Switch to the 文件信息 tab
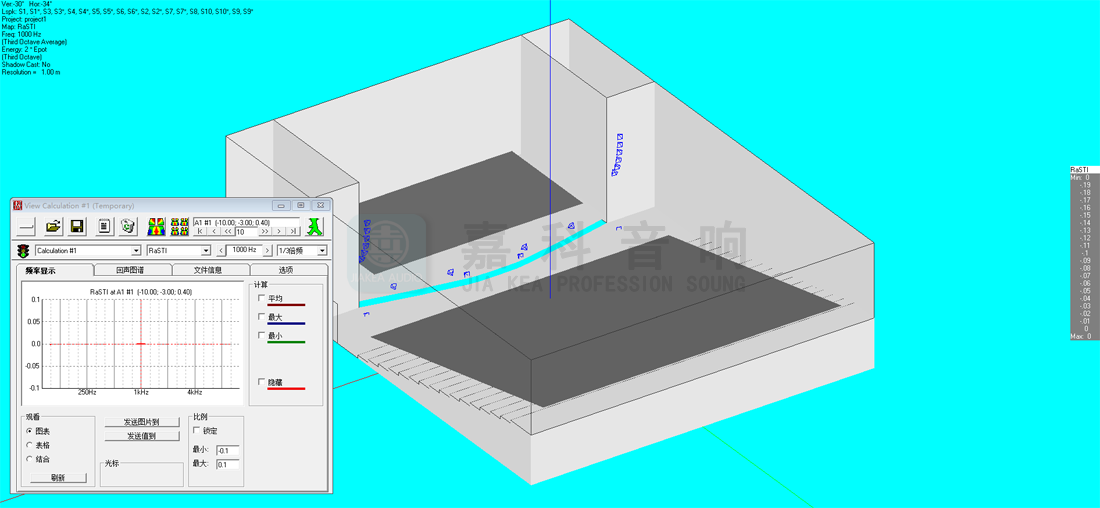Image resolution: width=1100 pixels, height=508 pixels. [208, 270]
